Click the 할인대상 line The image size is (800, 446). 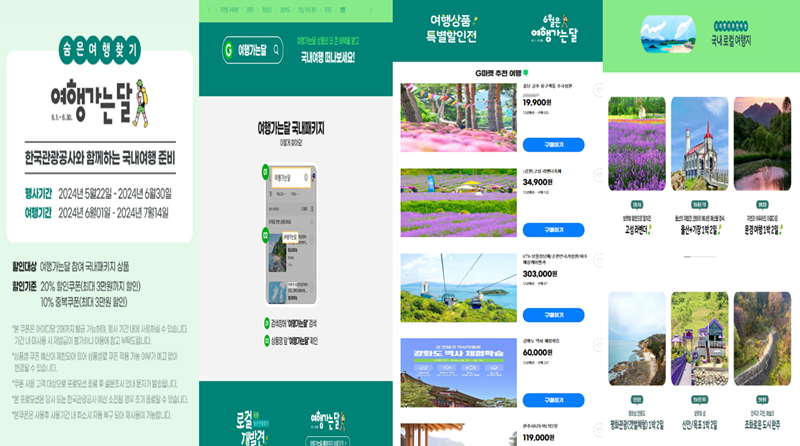(70, 267)
